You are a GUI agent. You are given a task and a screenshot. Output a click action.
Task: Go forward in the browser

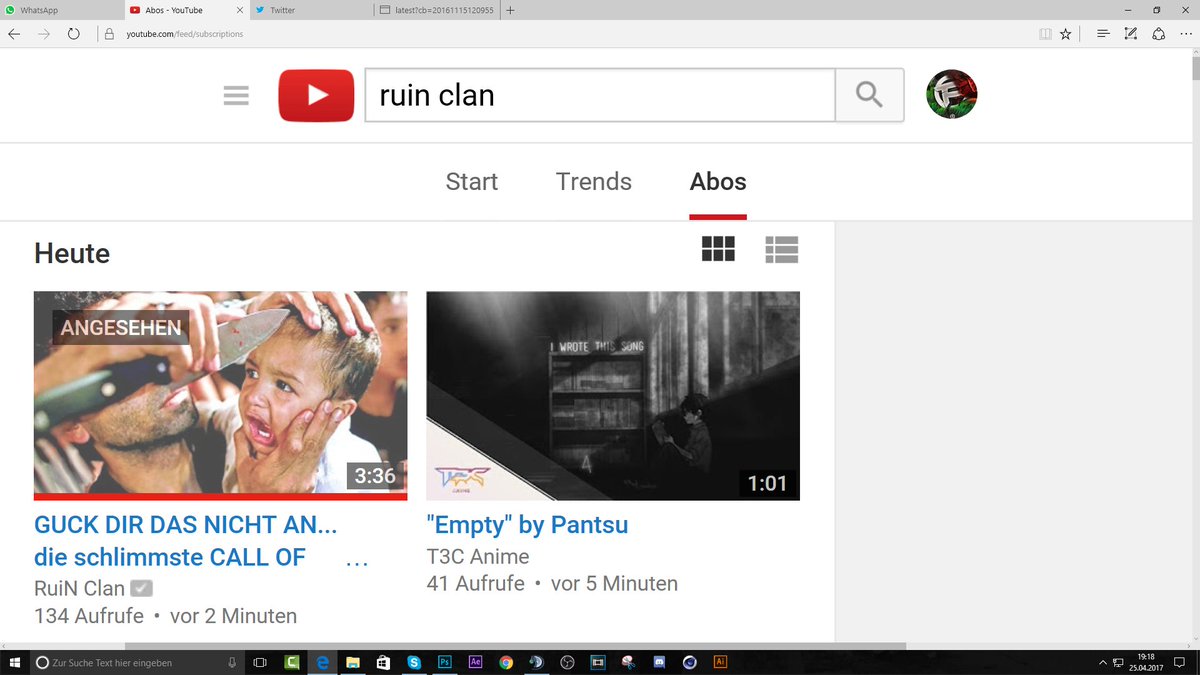43,33
